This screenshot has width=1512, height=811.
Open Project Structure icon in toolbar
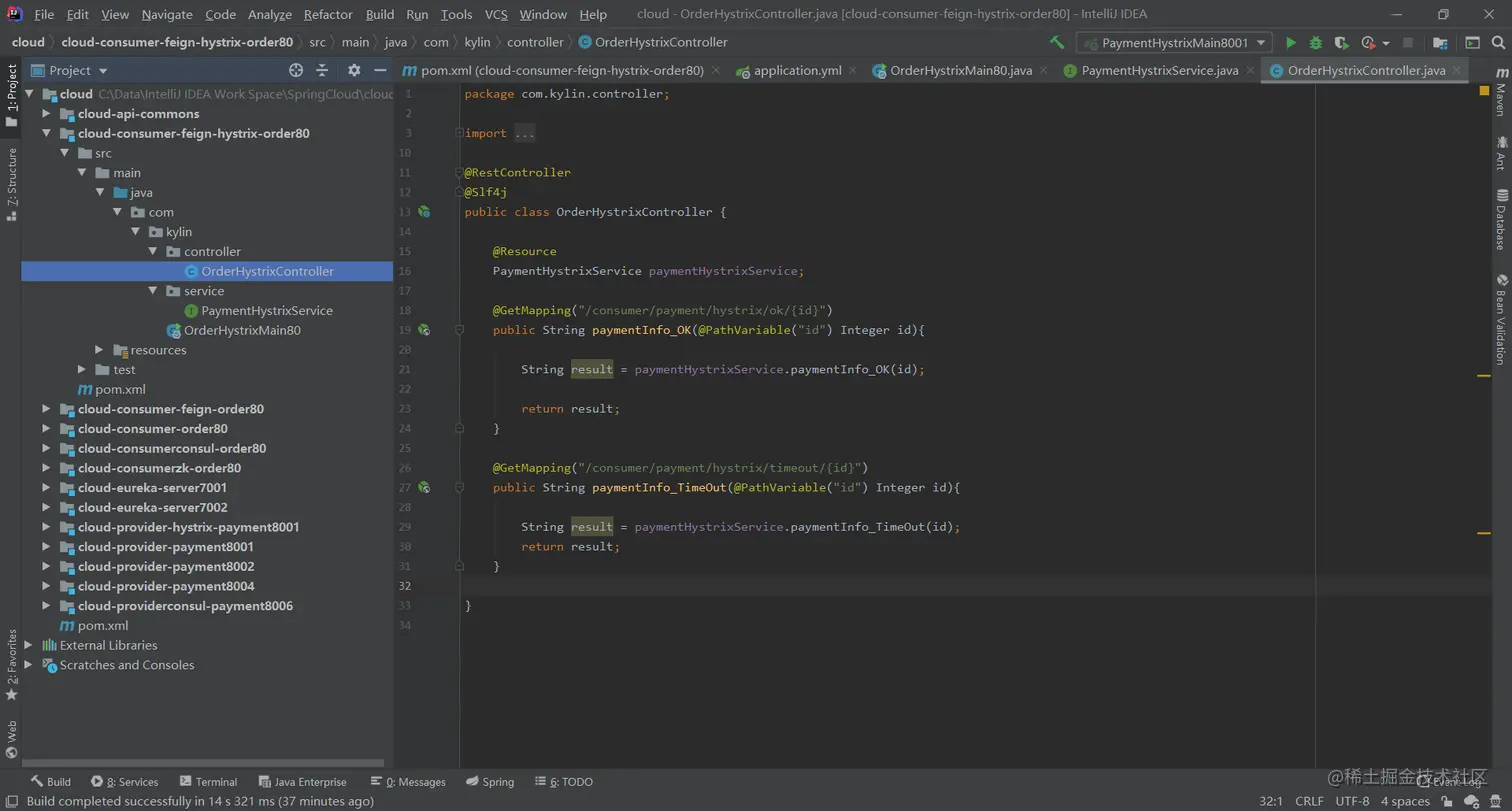click(x=1440, y=43)
